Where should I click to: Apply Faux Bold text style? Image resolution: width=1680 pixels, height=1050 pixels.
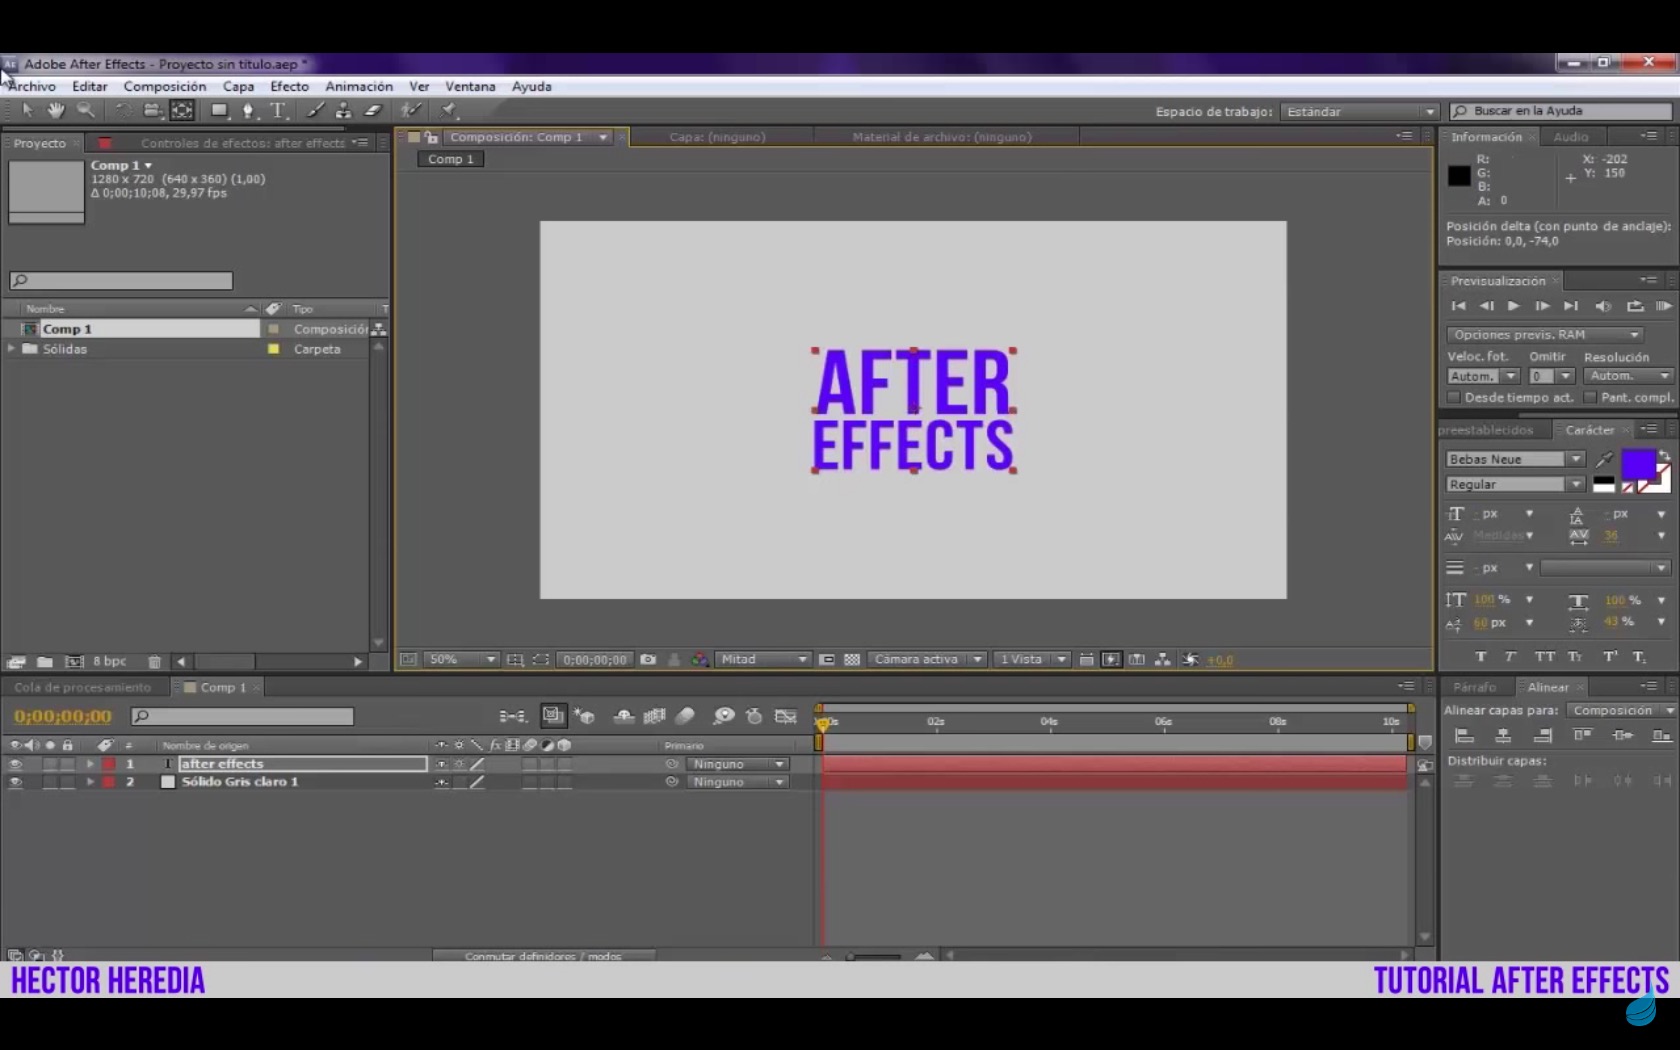(x=1481, y=657)
